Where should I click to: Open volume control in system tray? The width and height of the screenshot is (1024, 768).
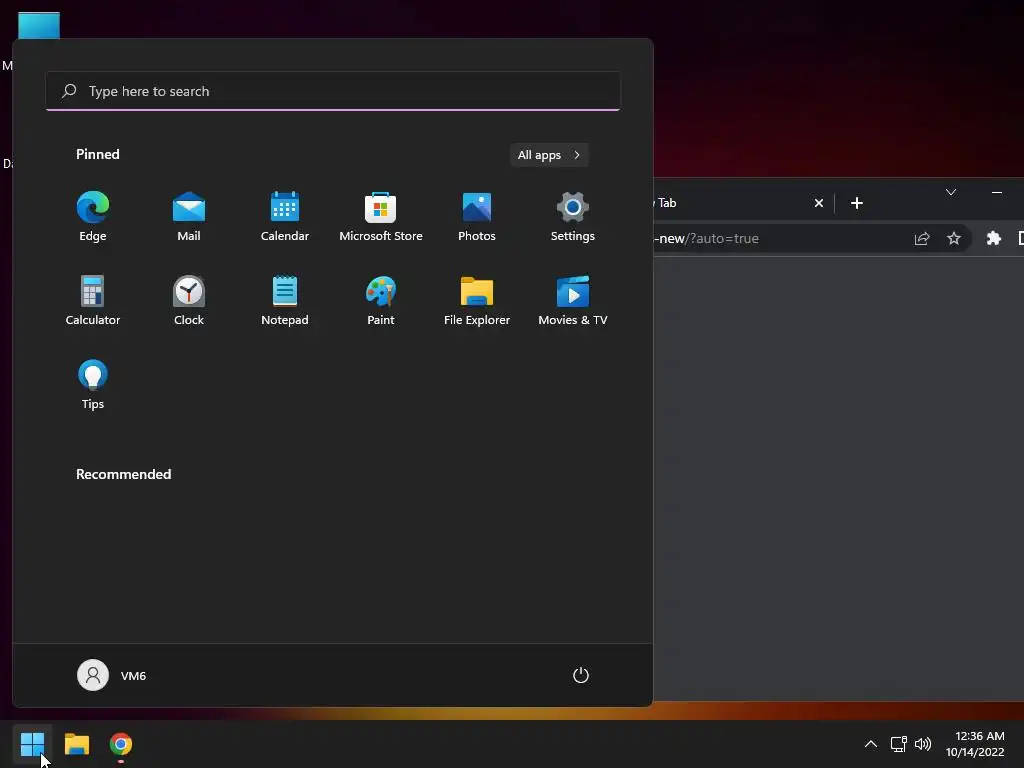923,744
